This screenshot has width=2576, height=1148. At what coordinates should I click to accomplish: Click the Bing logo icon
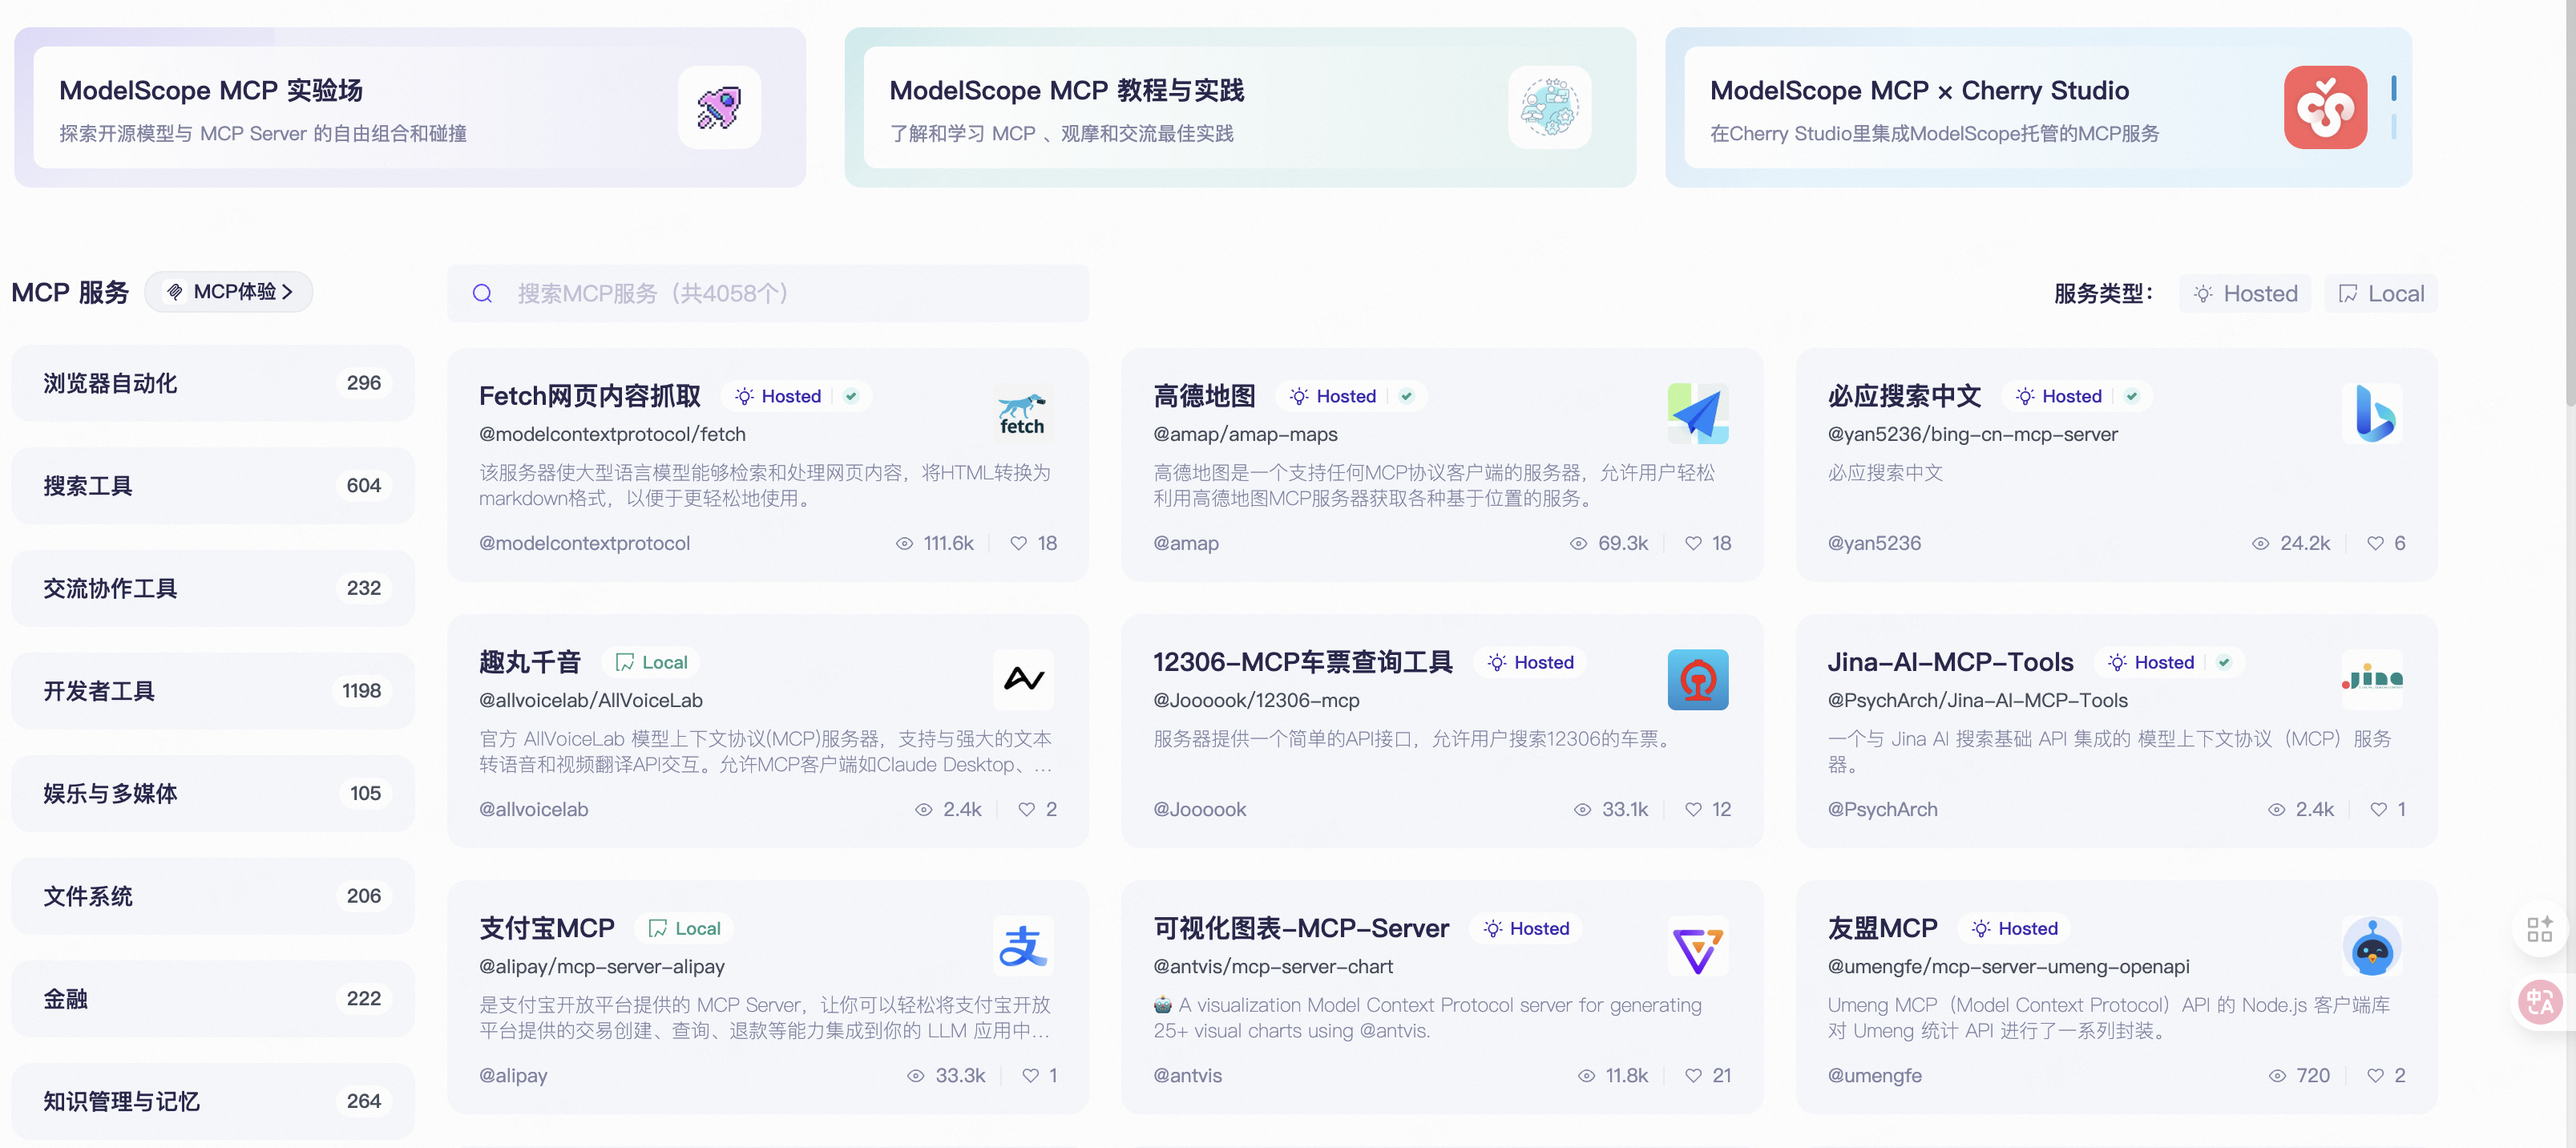(x=2372, y=414)
